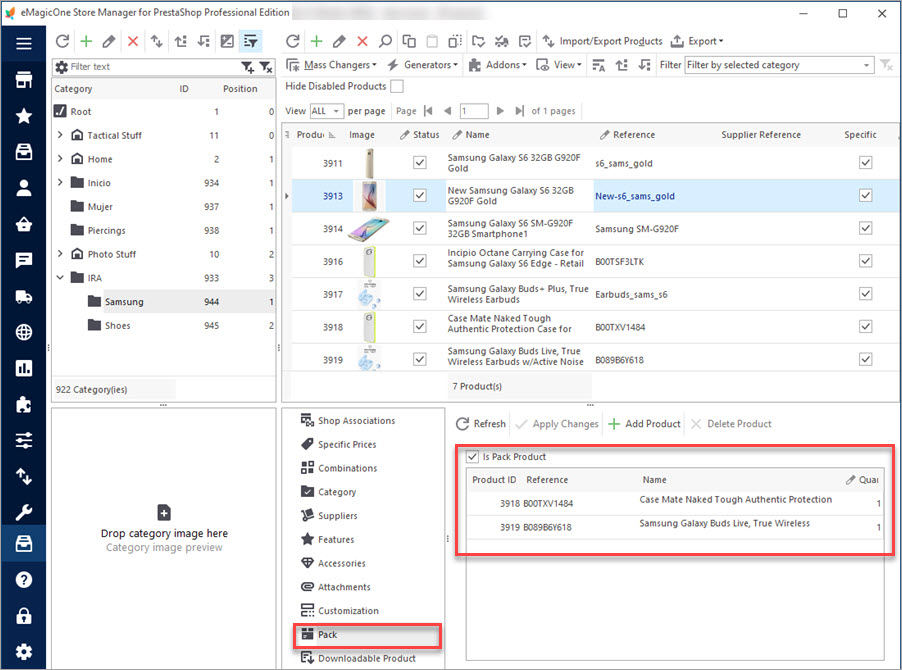Toggle status checkbox for product 3913
Screen dimensions: 902x670
(420, 196)
